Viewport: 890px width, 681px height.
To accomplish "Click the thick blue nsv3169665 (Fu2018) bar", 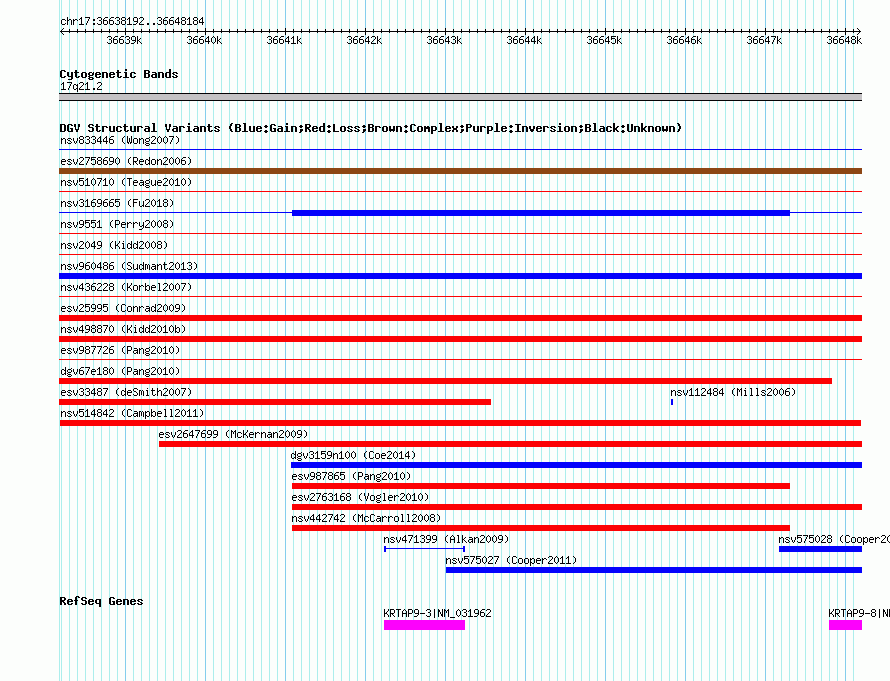I will [x=540, y=213].
